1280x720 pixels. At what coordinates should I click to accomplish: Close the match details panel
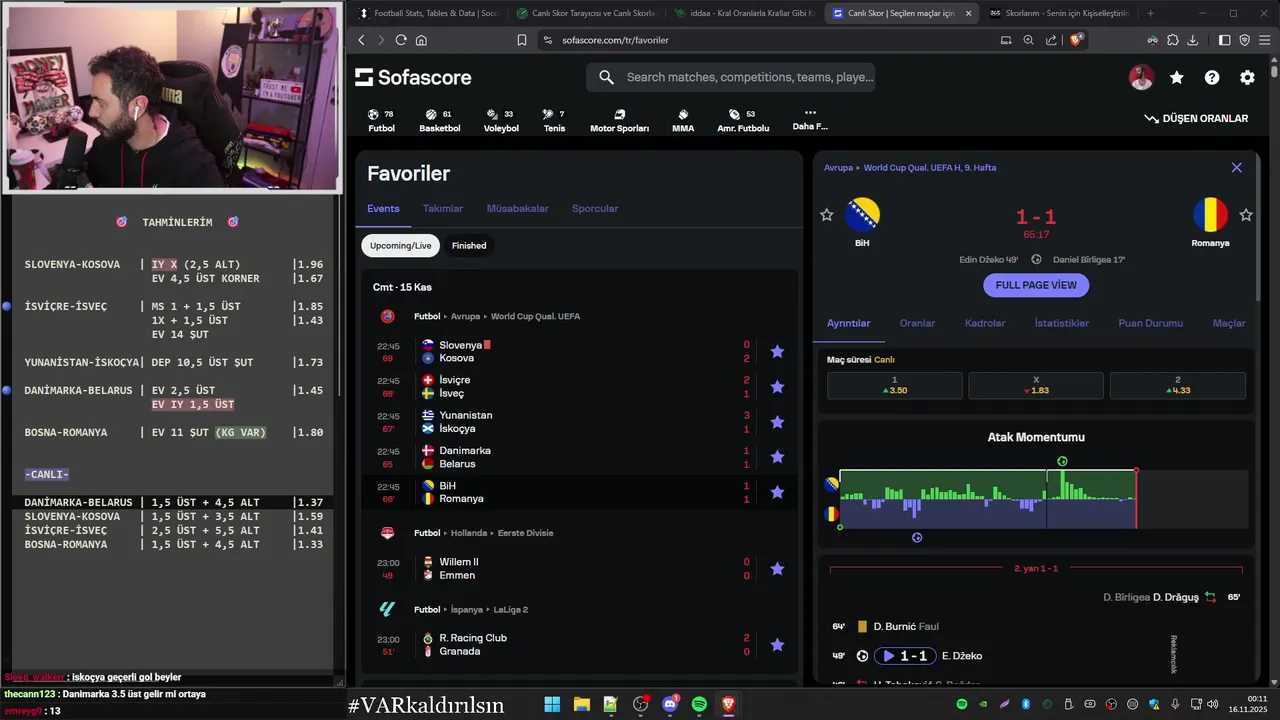click(x=1237, y=168)
